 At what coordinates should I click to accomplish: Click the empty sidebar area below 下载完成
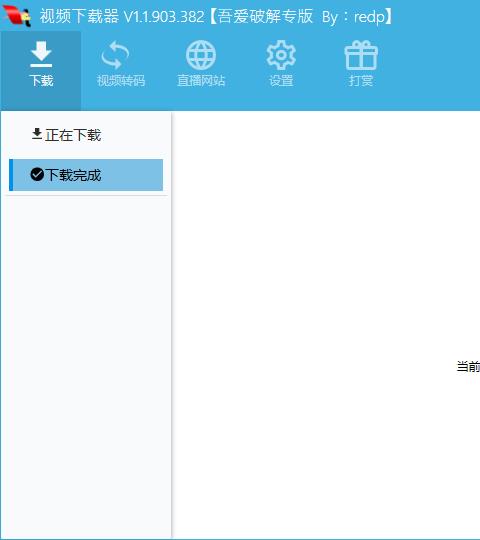coord(86,367)
